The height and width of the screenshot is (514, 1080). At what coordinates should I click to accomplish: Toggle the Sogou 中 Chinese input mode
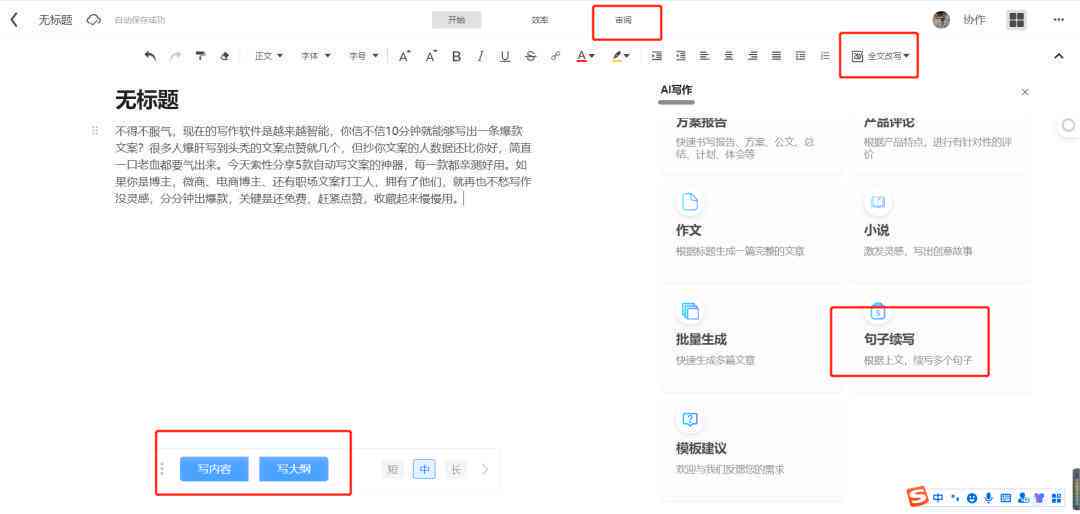point(938,497)
